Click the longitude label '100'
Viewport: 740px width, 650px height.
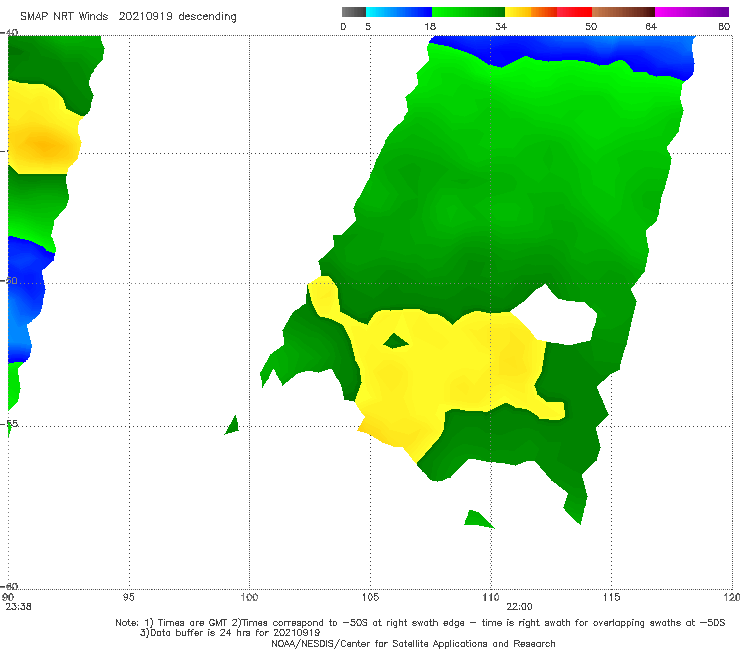pyautogui.click(x=249, y=597)
